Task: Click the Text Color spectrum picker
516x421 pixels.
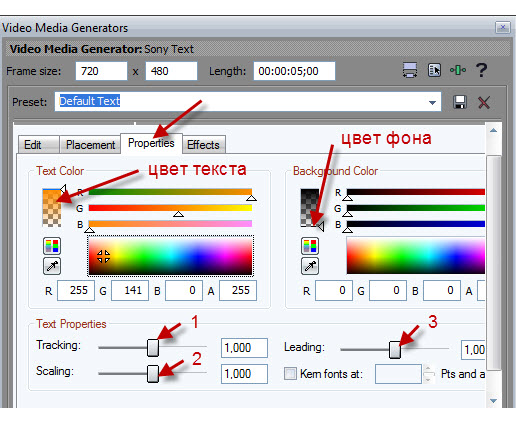Action: pos(170,256)
